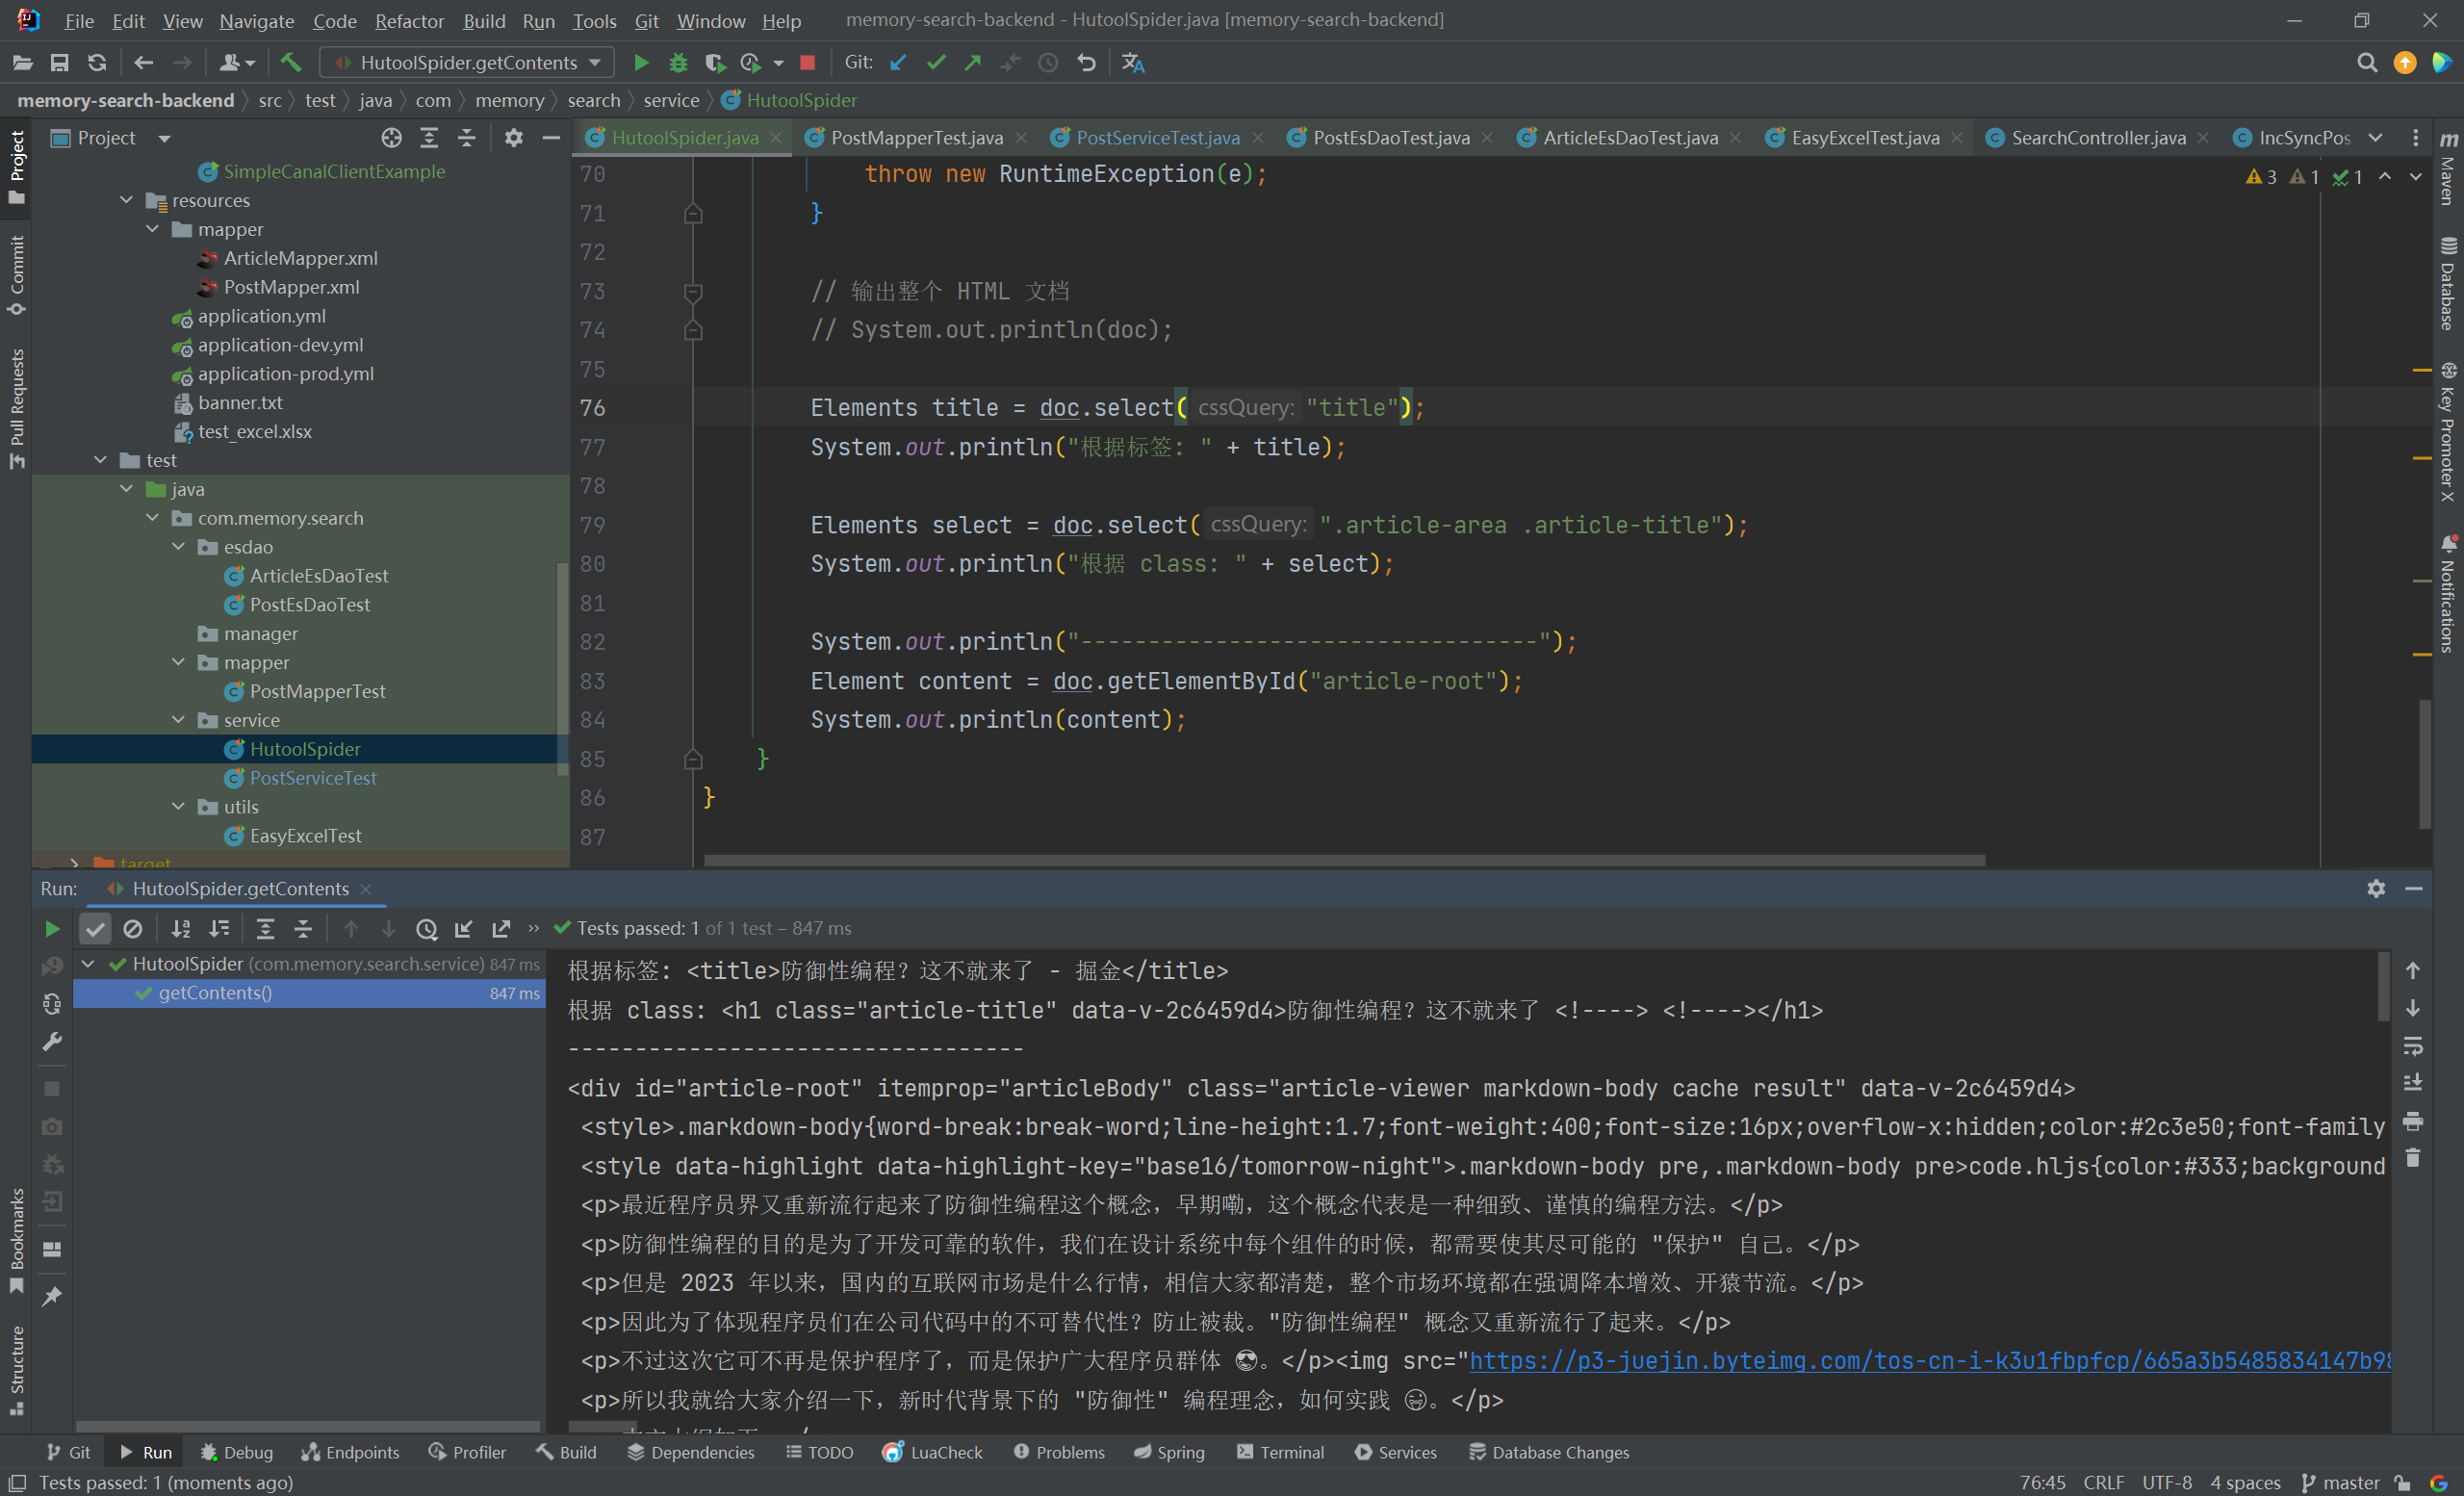The width and height of the screenshot is (2464, 1496).
Task: Select getContents() test result
Action: pos(309,993)
